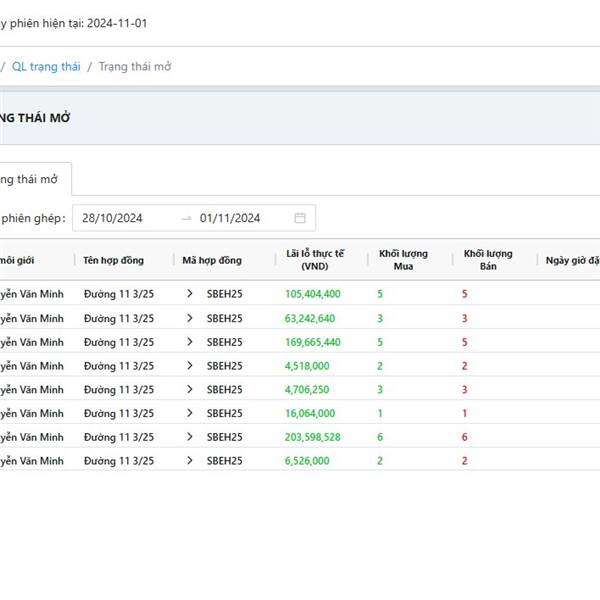Expand row with profit 4,706,250
Image resolution: width=600 pixels, height=600 pixels.
[189, 389]
